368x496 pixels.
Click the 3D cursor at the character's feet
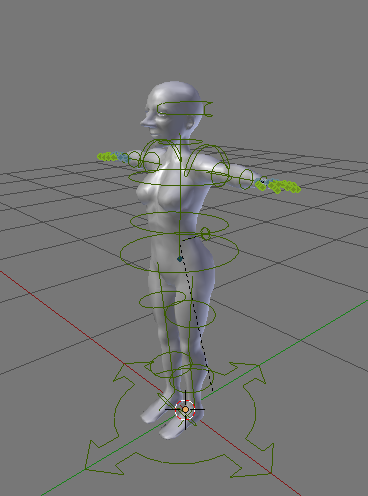pos(185,410)
